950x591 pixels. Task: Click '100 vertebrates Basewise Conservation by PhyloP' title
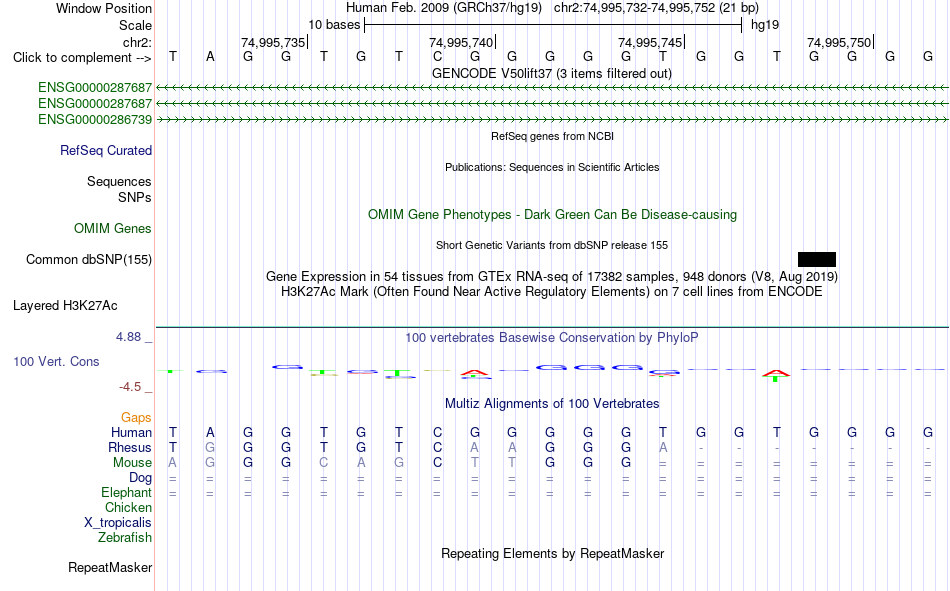pyautogui.click(x=552, y=338)
